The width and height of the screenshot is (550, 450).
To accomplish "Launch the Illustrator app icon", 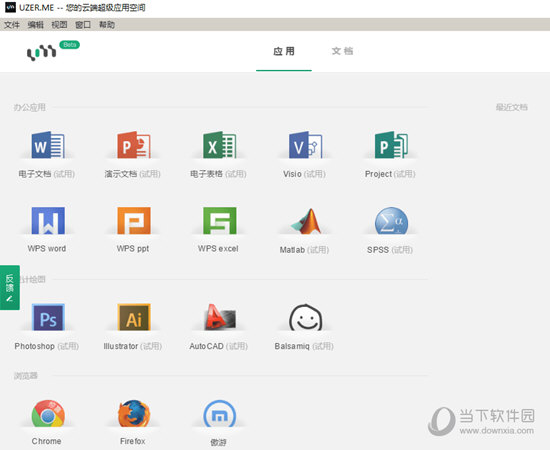I will pyautogui.click(x=134, y=317).
